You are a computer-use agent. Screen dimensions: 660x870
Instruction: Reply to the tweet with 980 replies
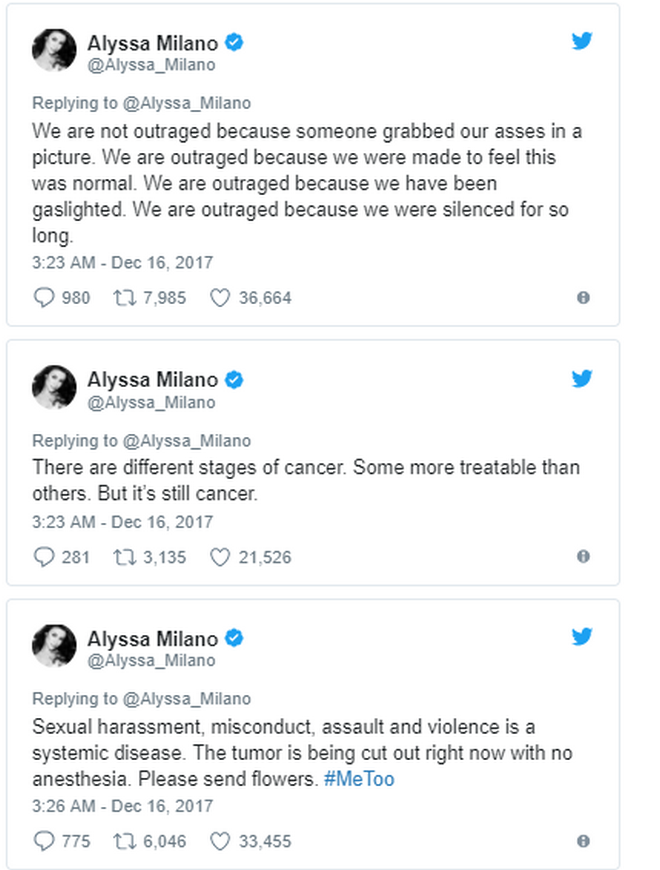(44, 297)
